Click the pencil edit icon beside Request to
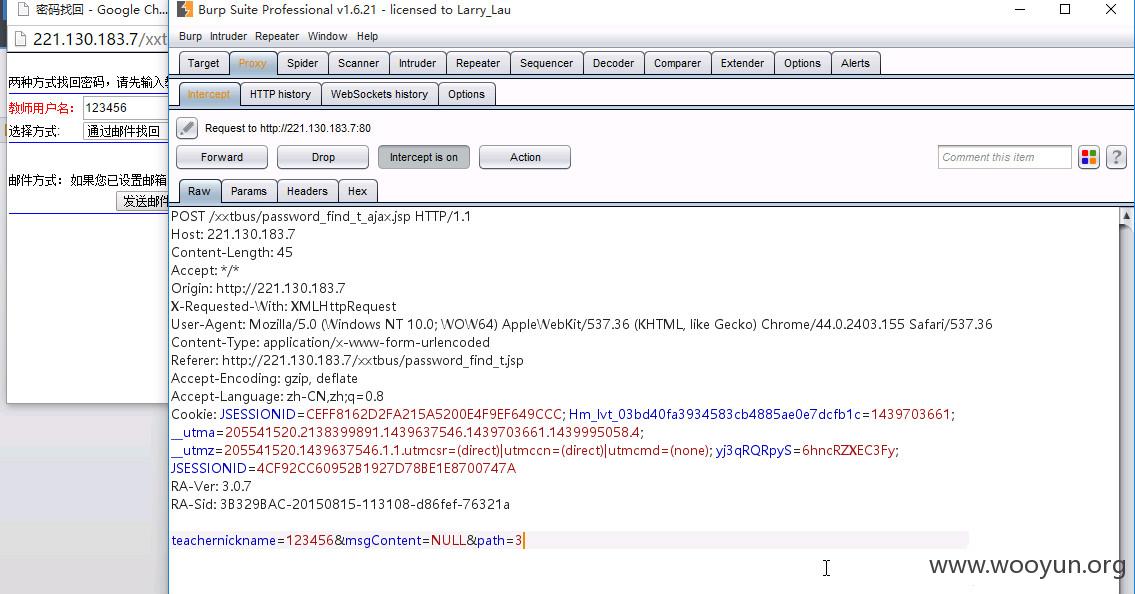This screenshot has width=1135, height=594. pos(187,128)
